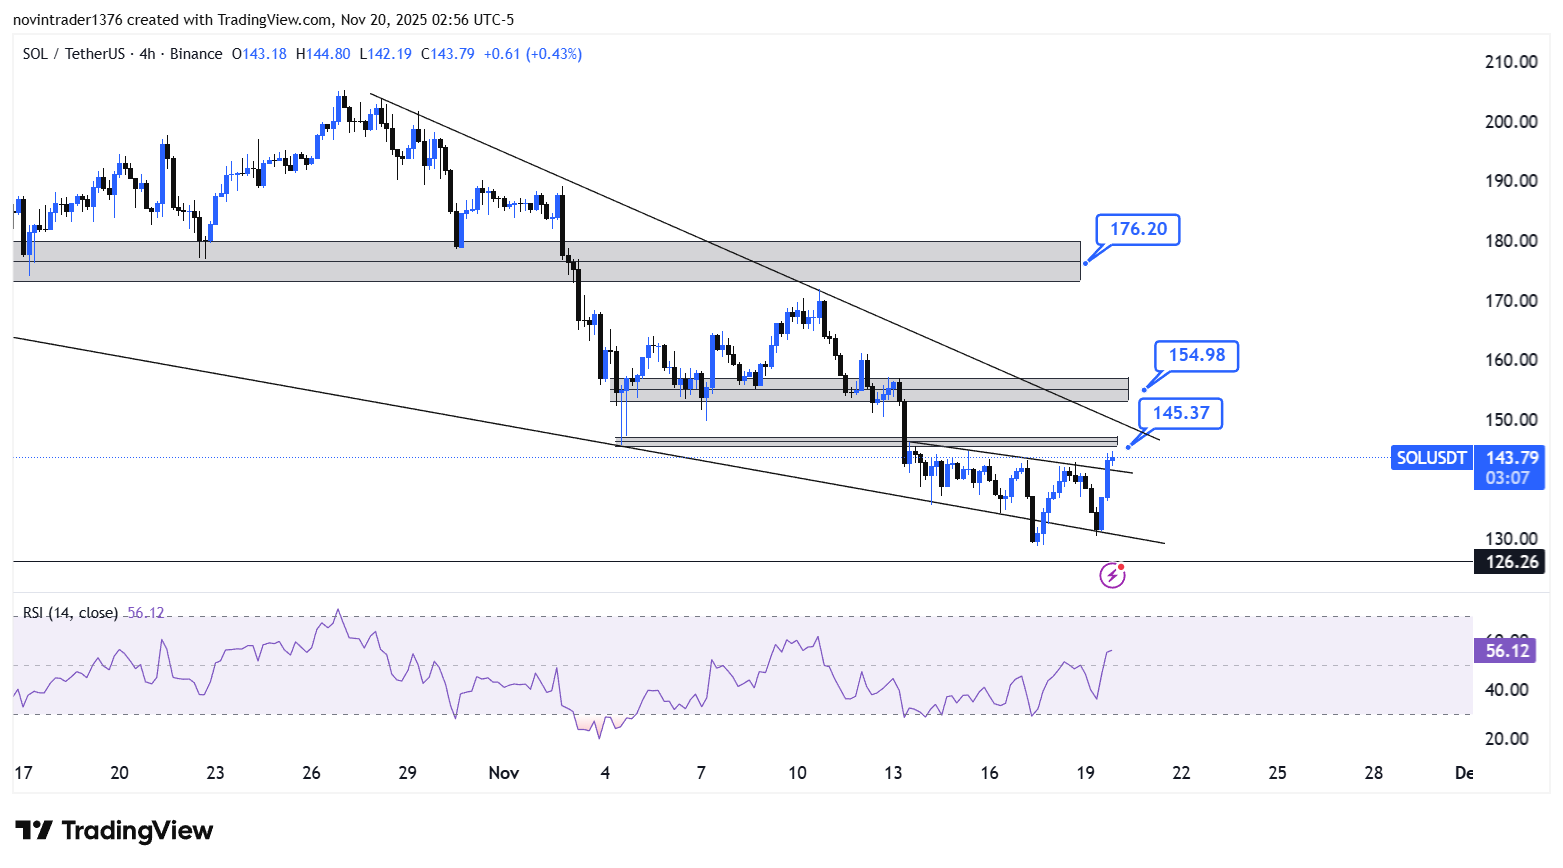Select the 154.98 price callout label

(x=1196, y=355)
